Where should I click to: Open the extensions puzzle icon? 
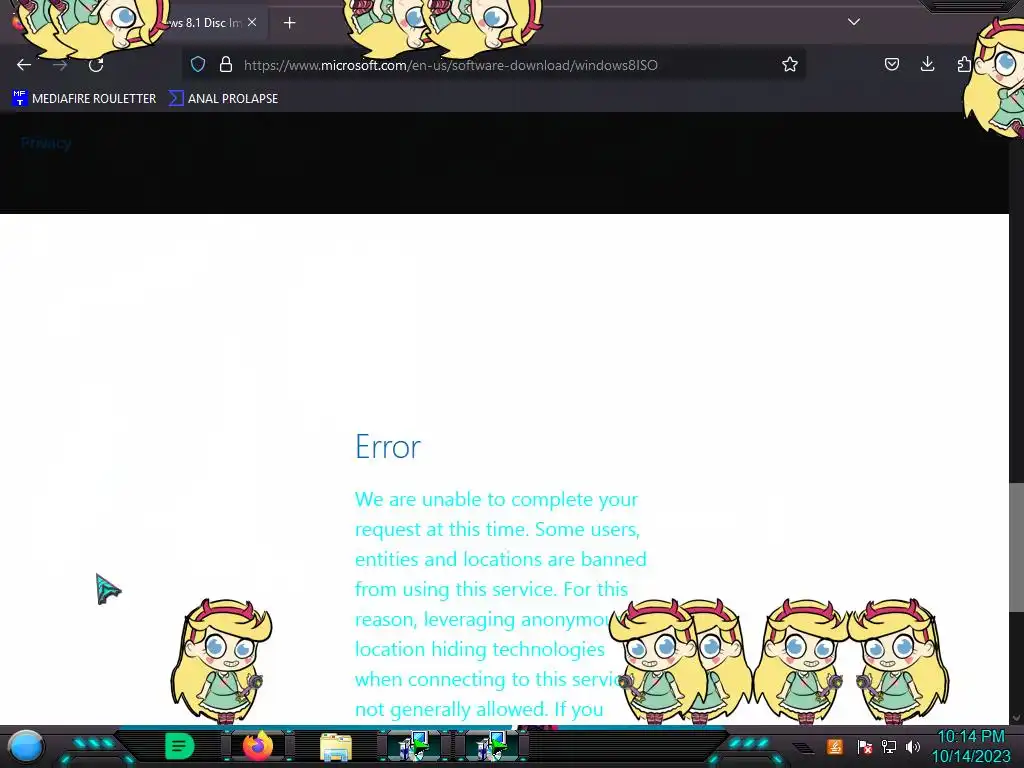pyautogui.click(x=964, y=64)
